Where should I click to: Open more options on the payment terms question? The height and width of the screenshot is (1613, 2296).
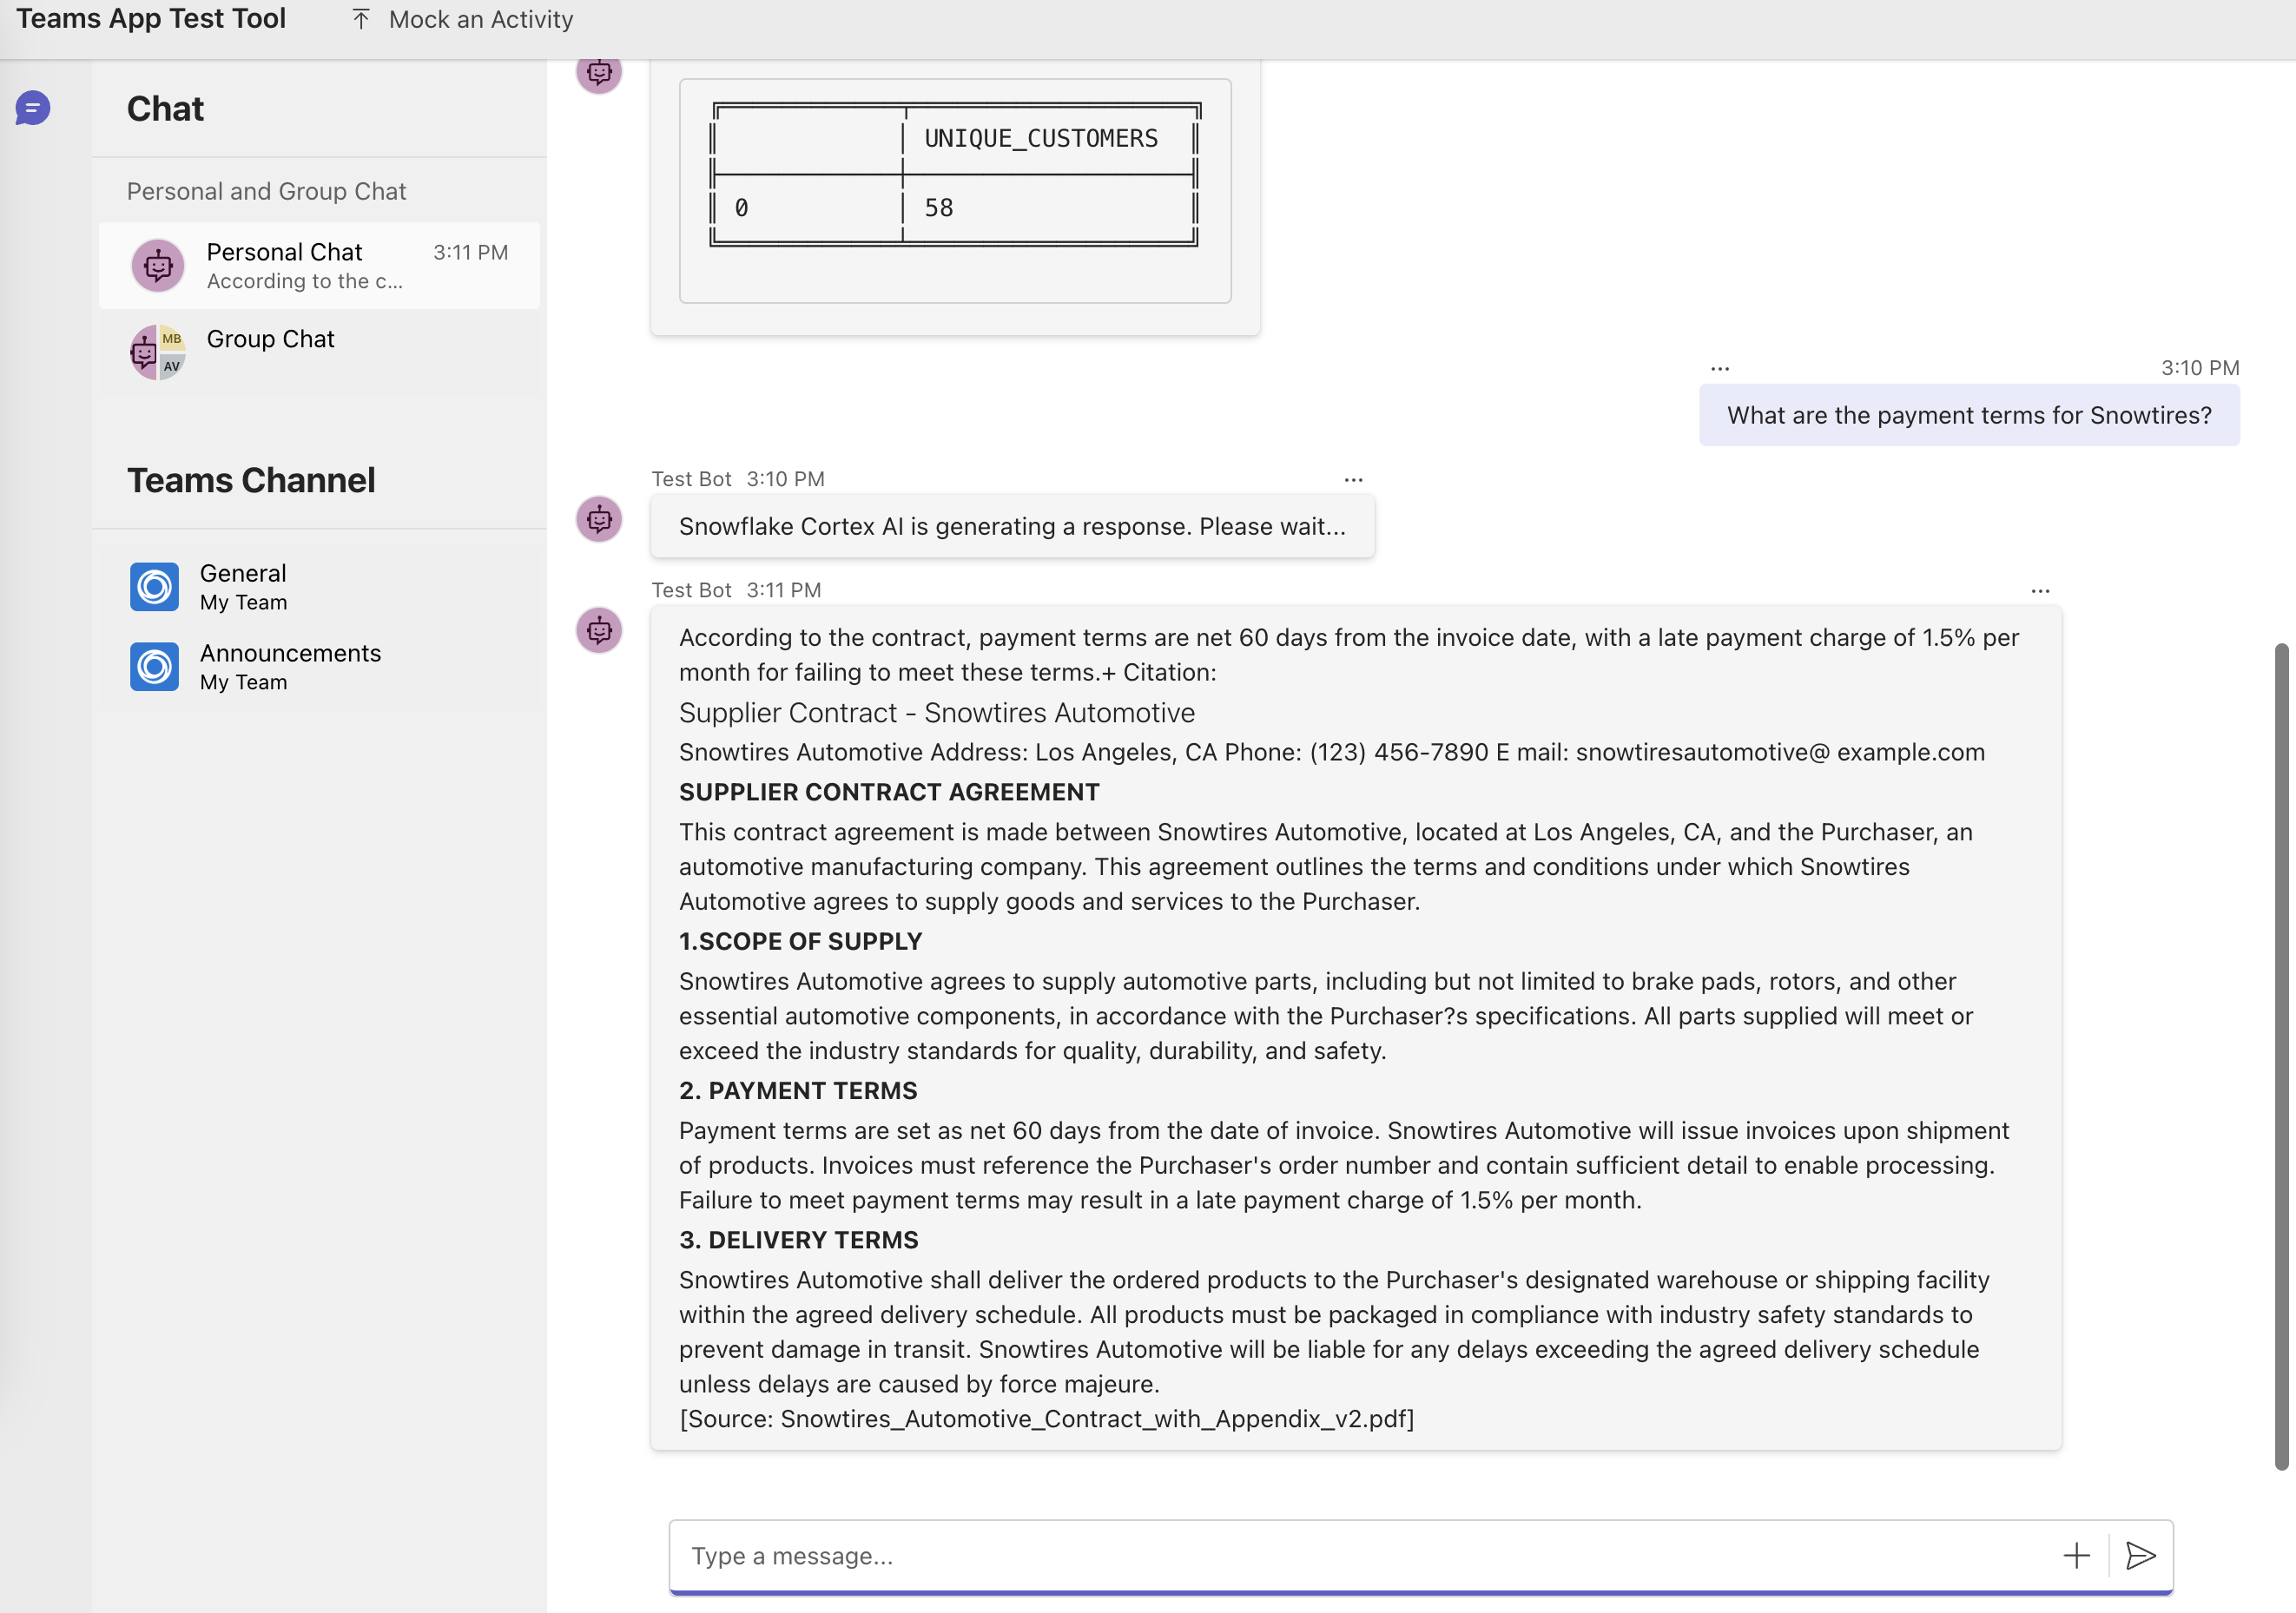[1719, 368]
